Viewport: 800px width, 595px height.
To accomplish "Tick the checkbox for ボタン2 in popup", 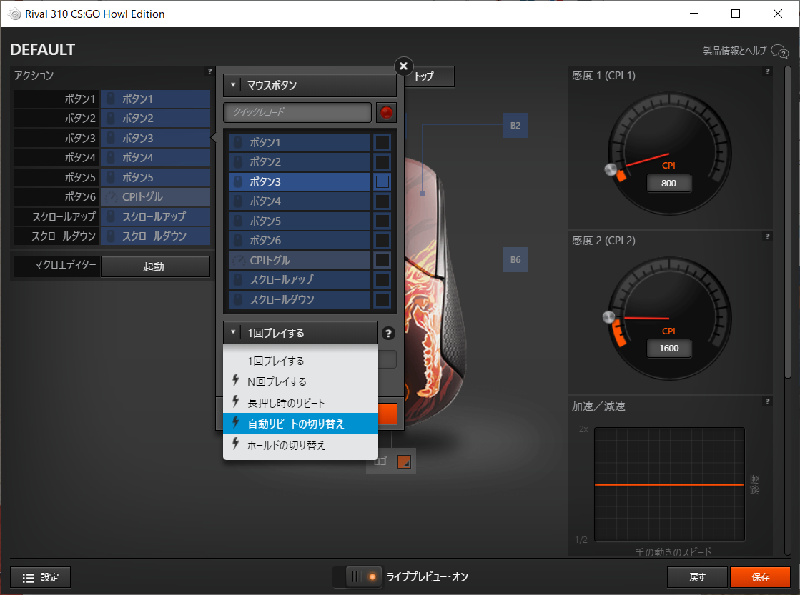I will (382, 162).
